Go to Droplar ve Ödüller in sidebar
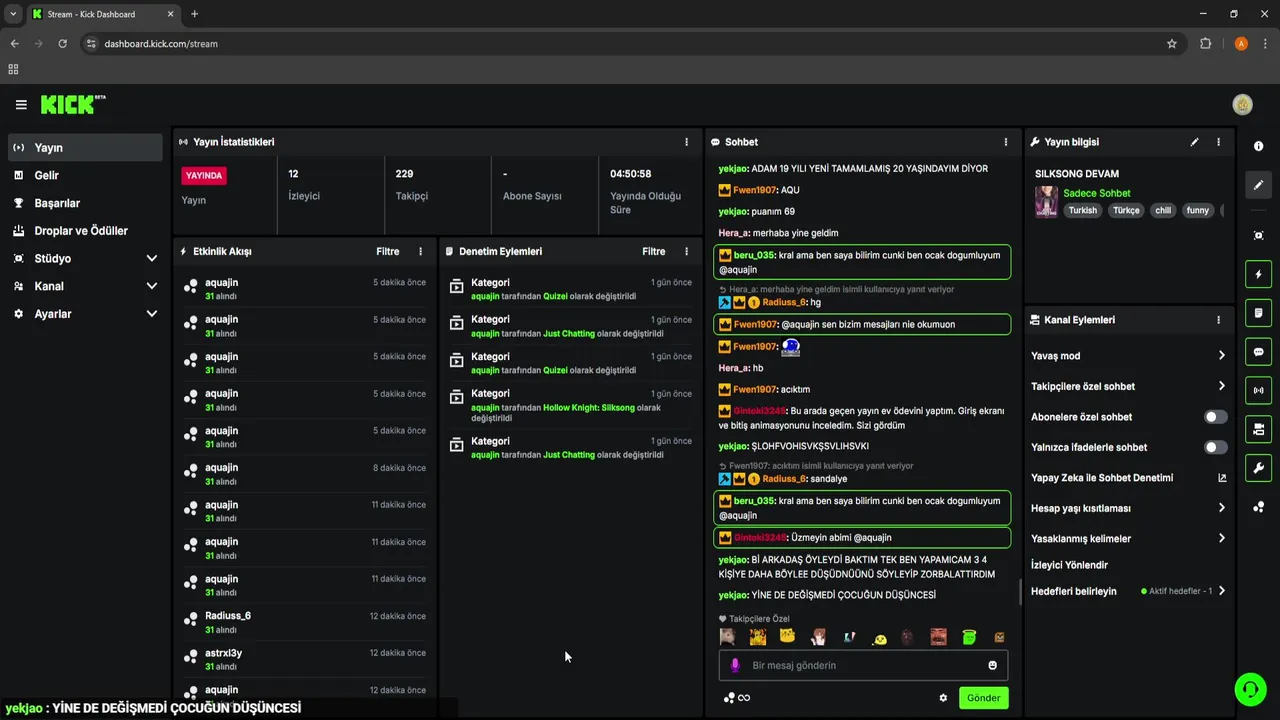This screenshot has height=720, width=1280. pyautogui.click(x=85, y=231)
